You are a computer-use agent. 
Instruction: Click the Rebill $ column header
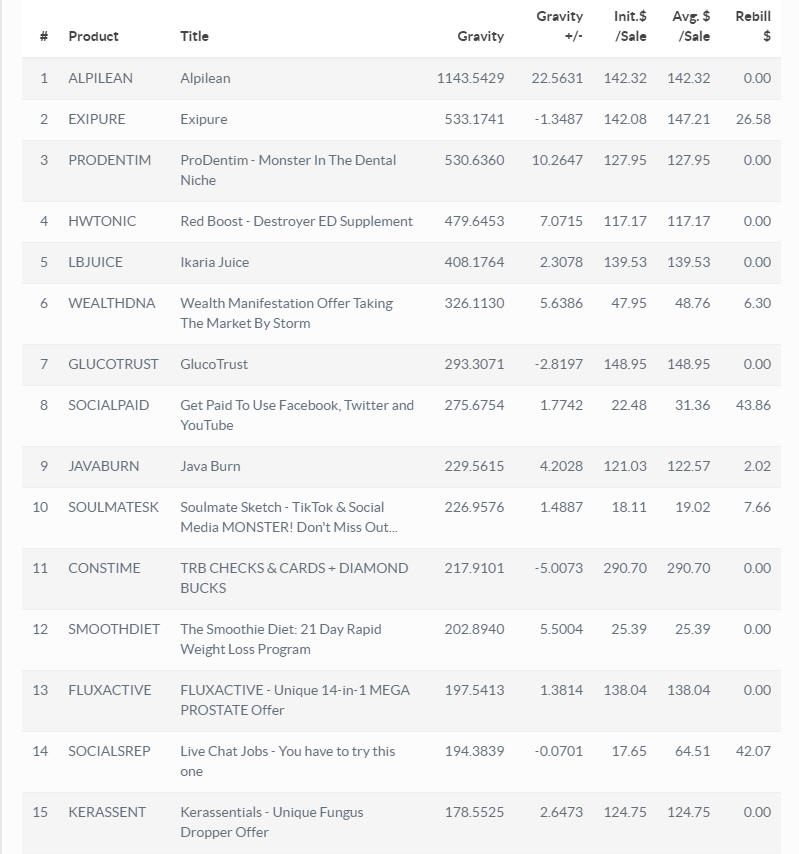pyautogui.click(x=753, y=26)
